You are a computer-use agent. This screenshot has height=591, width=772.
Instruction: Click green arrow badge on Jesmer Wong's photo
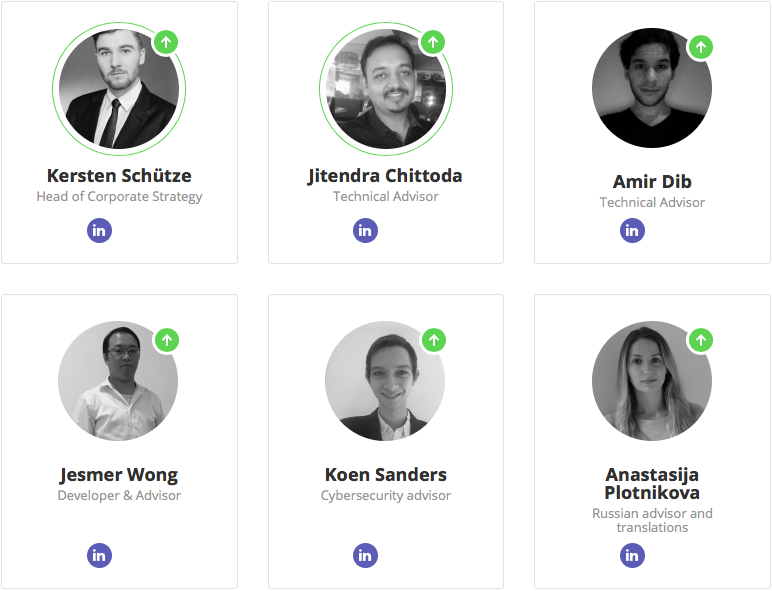coord(167,340)
